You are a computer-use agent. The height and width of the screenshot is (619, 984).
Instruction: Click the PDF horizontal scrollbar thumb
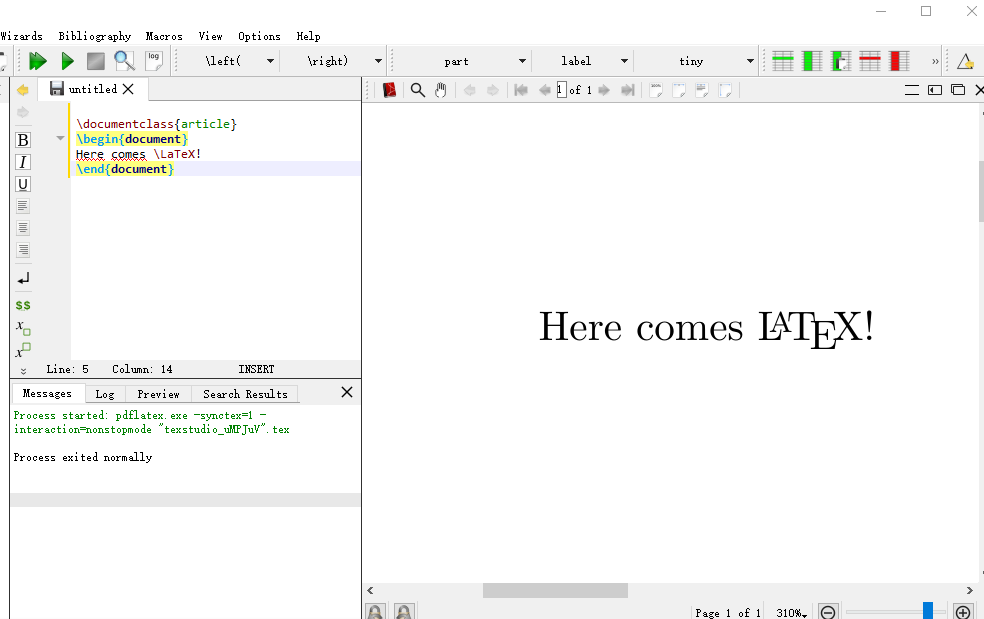pos(555,590)
